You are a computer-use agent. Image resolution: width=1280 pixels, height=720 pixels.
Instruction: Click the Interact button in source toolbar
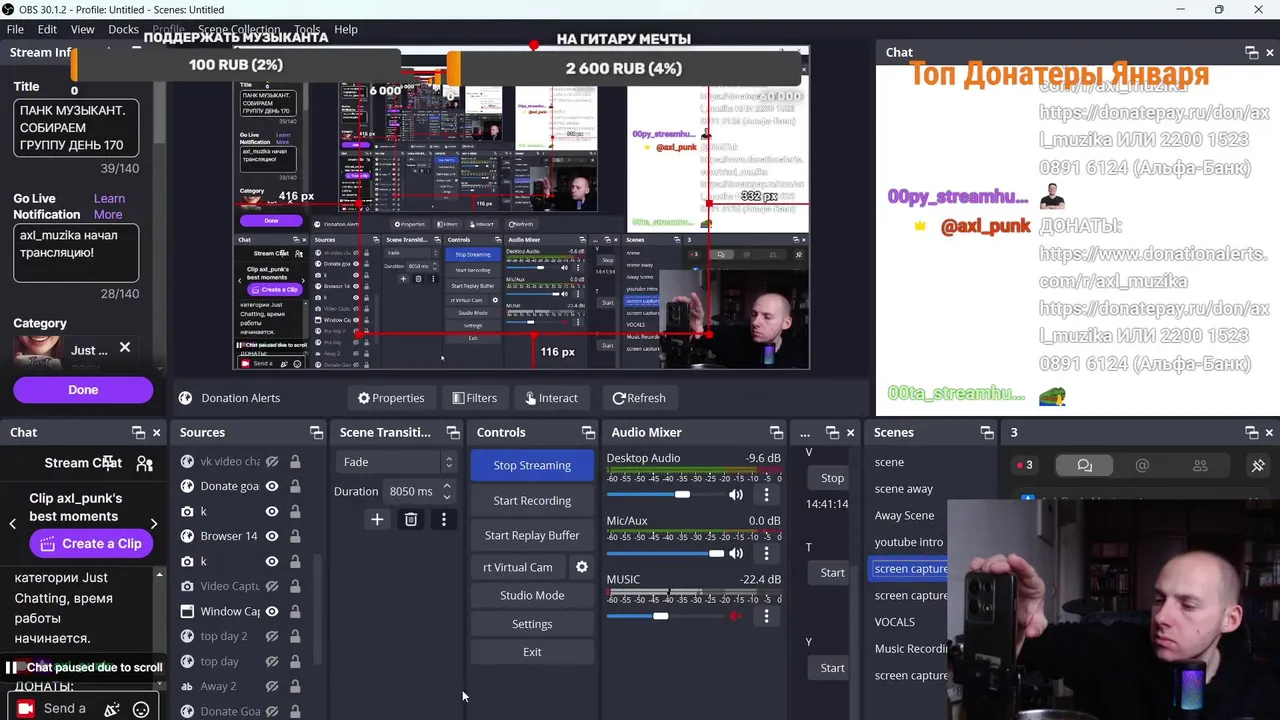551,398
